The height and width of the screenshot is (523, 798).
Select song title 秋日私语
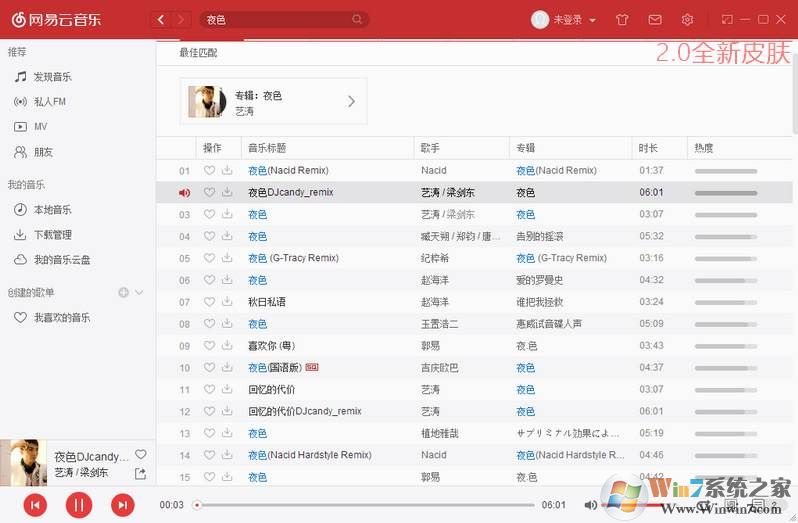(x=267, y=302)
